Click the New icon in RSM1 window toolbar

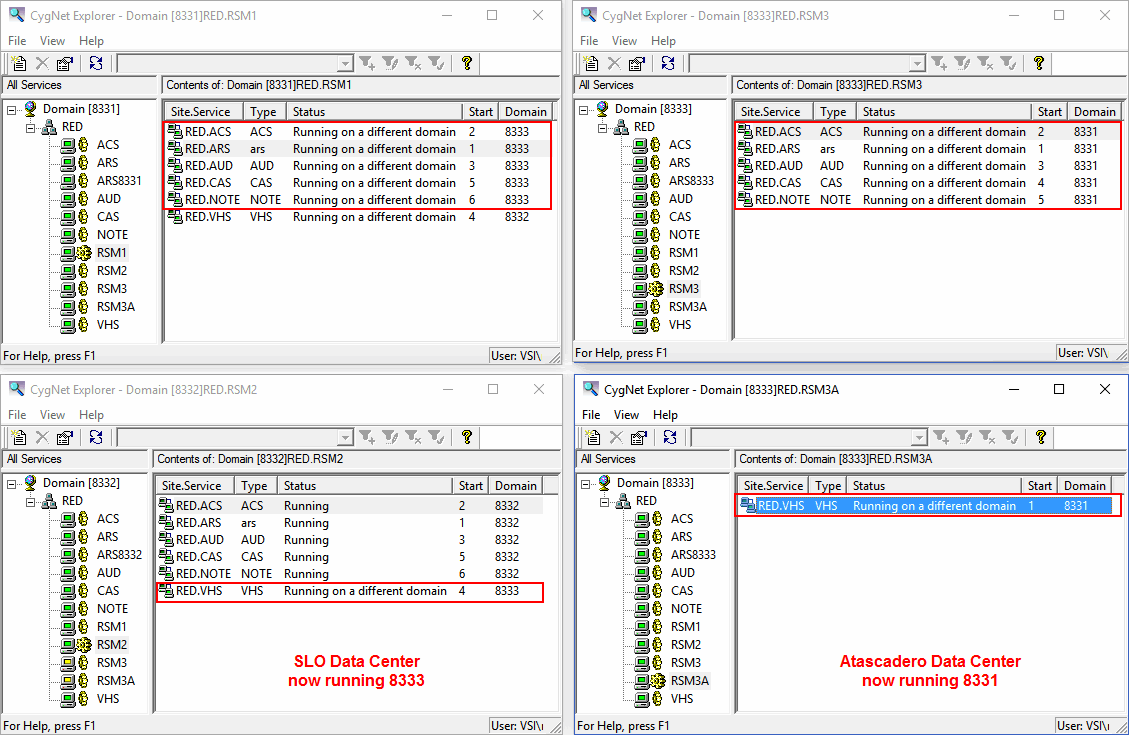[x=19, y=63]
